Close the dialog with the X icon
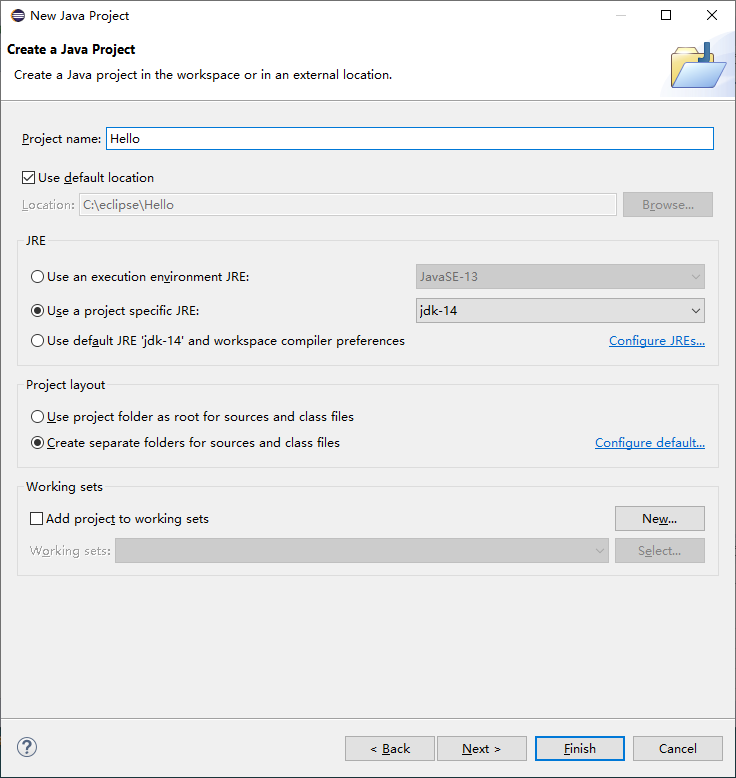The height and width of the screenshot is (778, 736). pyautogui.click(x=712, y=15)
